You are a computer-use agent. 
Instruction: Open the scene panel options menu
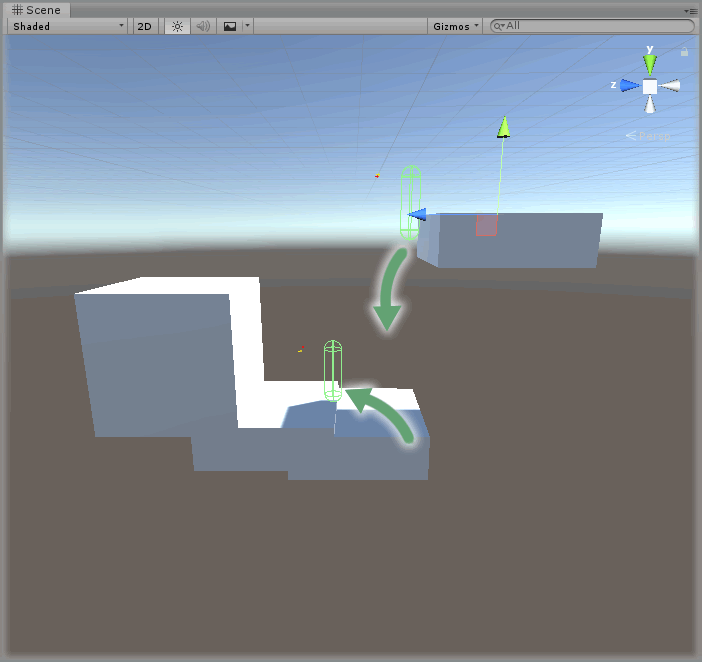point(690,11)
